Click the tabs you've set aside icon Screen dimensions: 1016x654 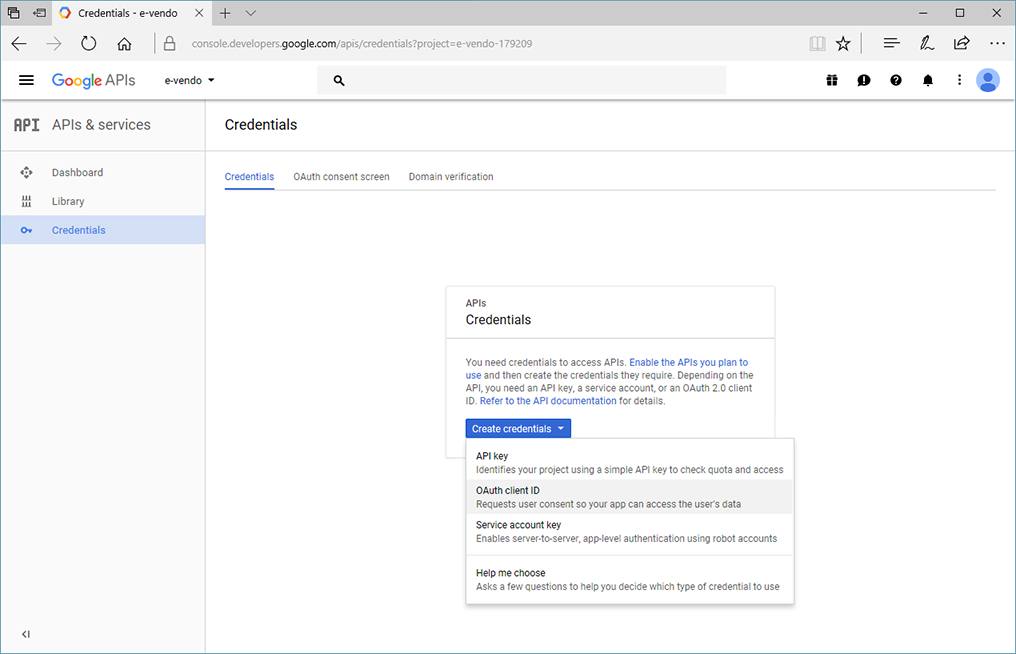click(x=14, y=13)
